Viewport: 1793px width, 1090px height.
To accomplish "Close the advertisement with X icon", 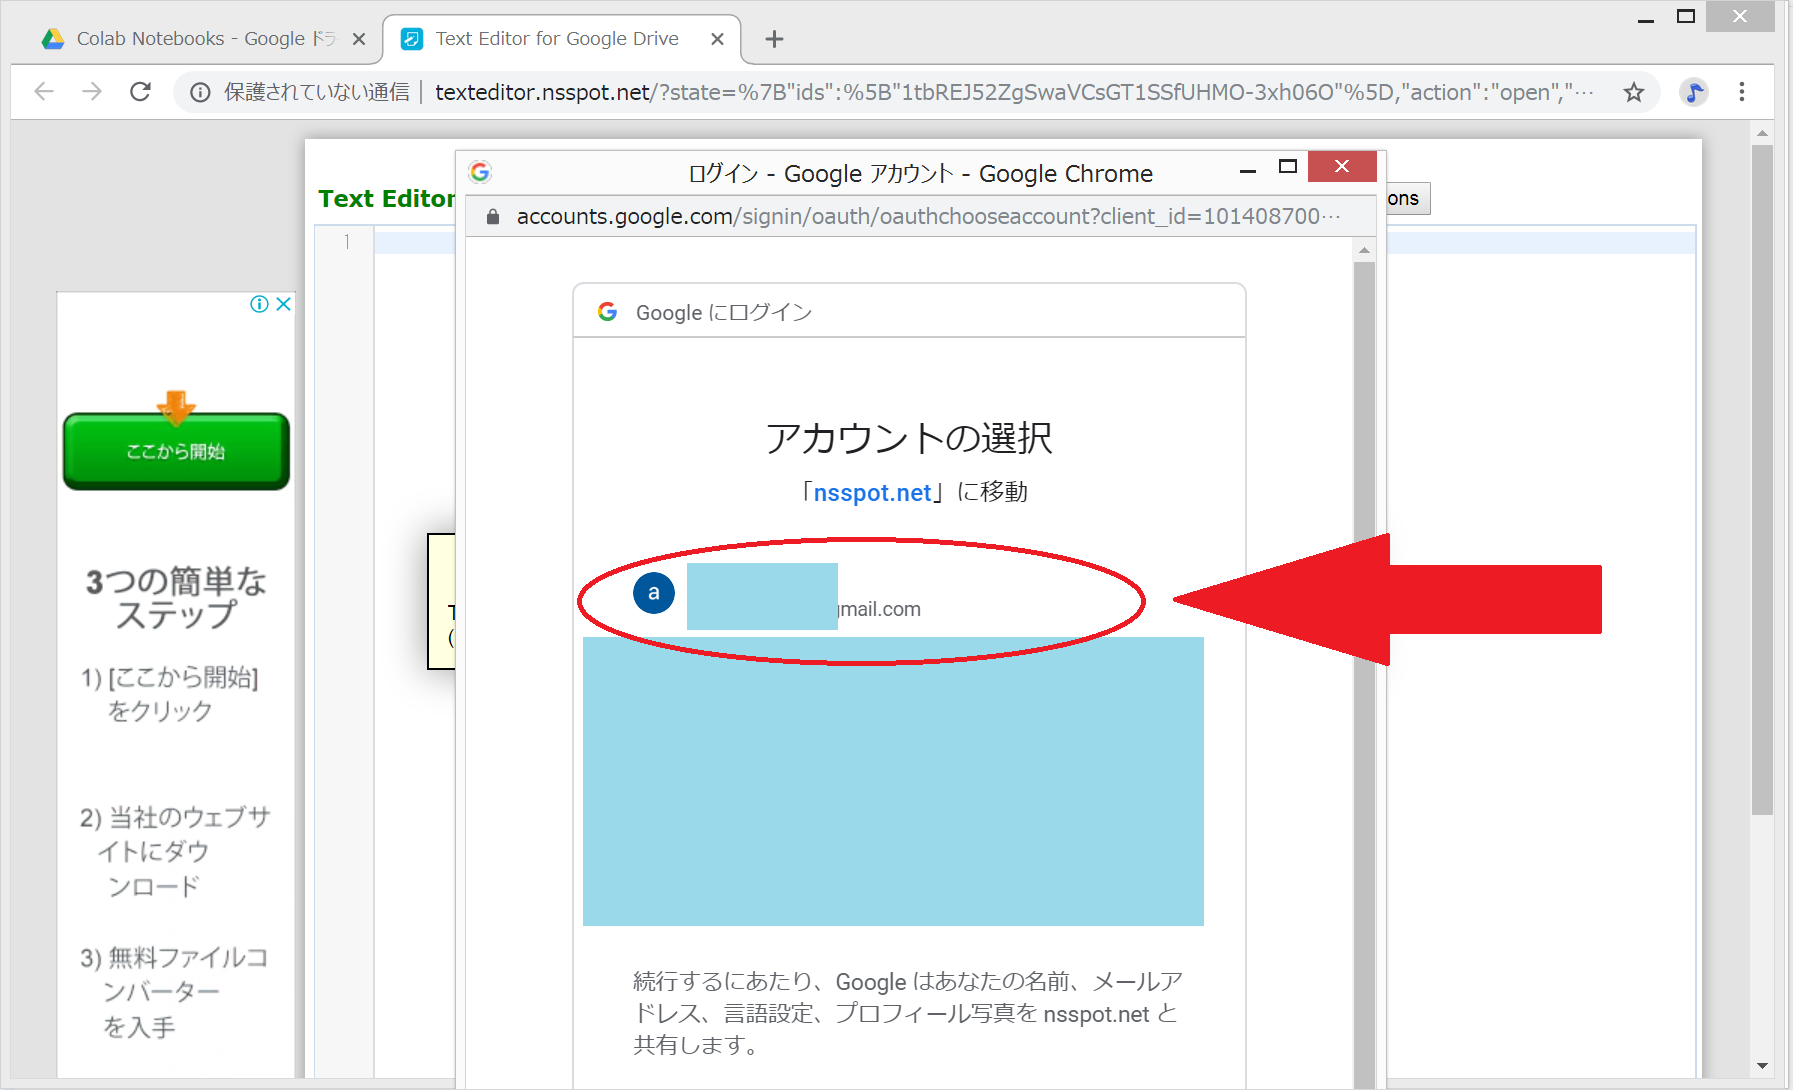I will pos(284,304).
